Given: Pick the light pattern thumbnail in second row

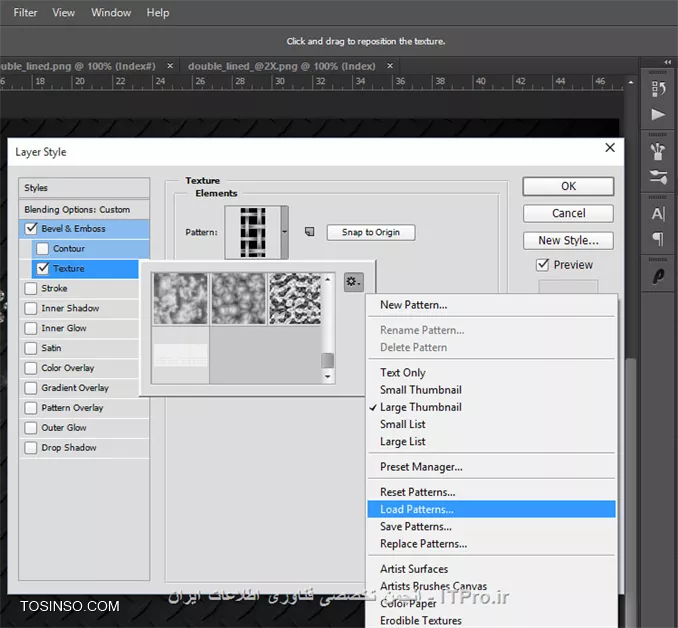Looking at the screenshot, I should click(180, 356).
